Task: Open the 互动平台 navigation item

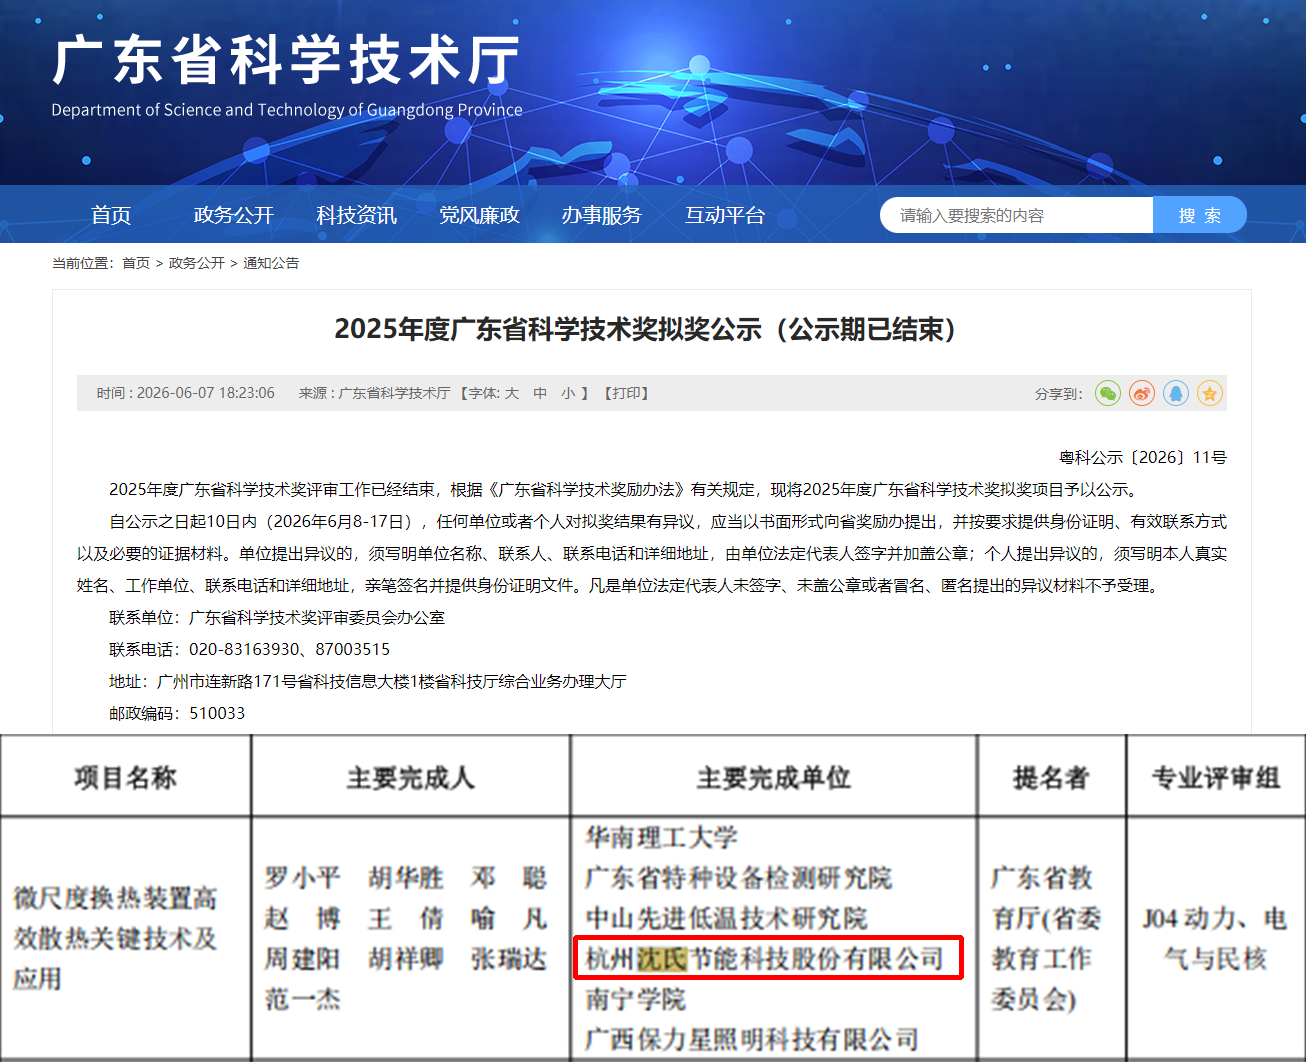Action: [x=725, y=215]
